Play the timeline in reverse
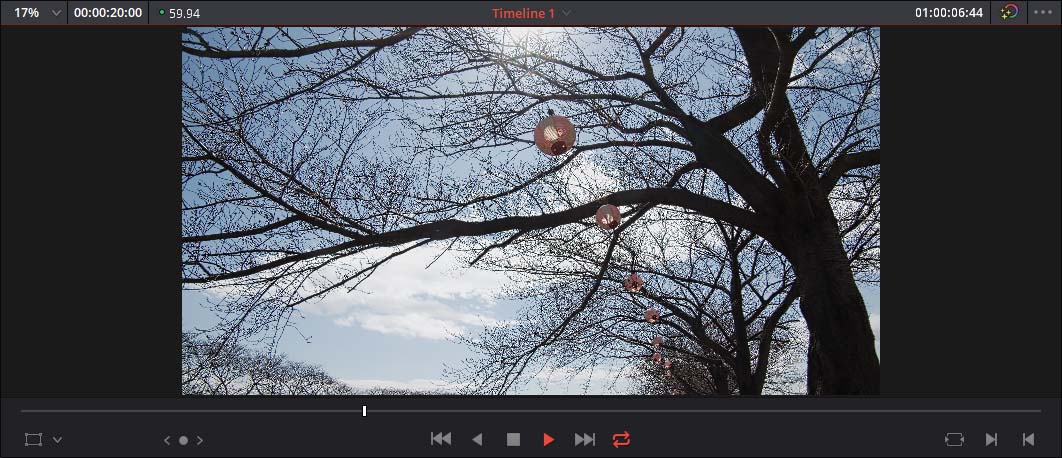 pos(477,440)
